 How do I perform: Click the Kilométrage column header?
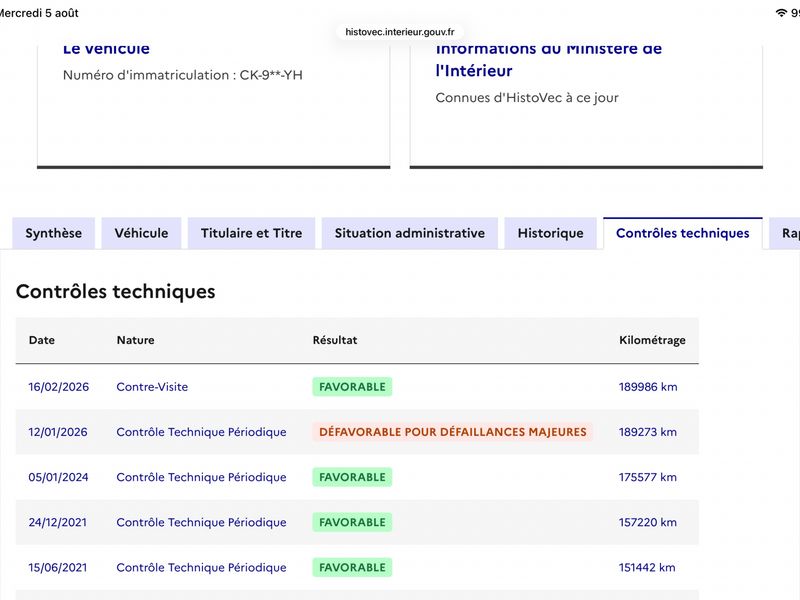652,340
